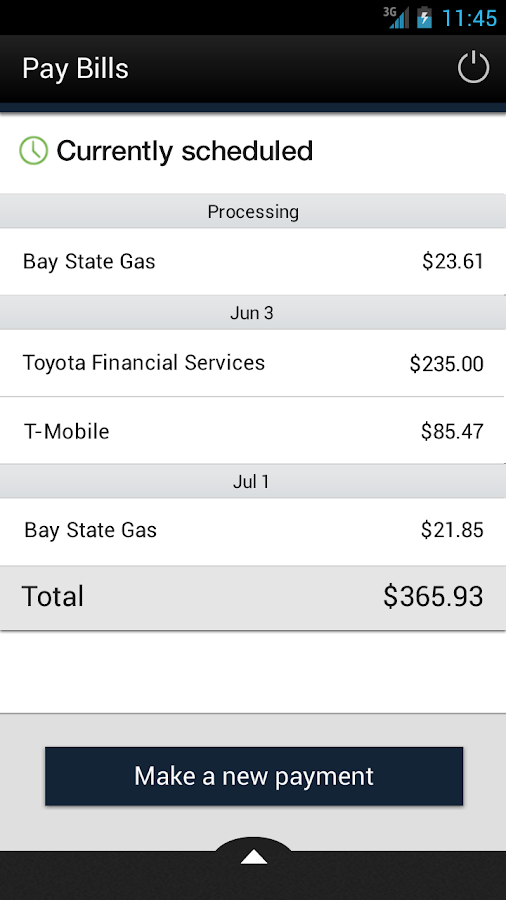Screen dimensions: 506x900
Task: Tap the 3G signal strength icon
Action: (x=396, y=17)
